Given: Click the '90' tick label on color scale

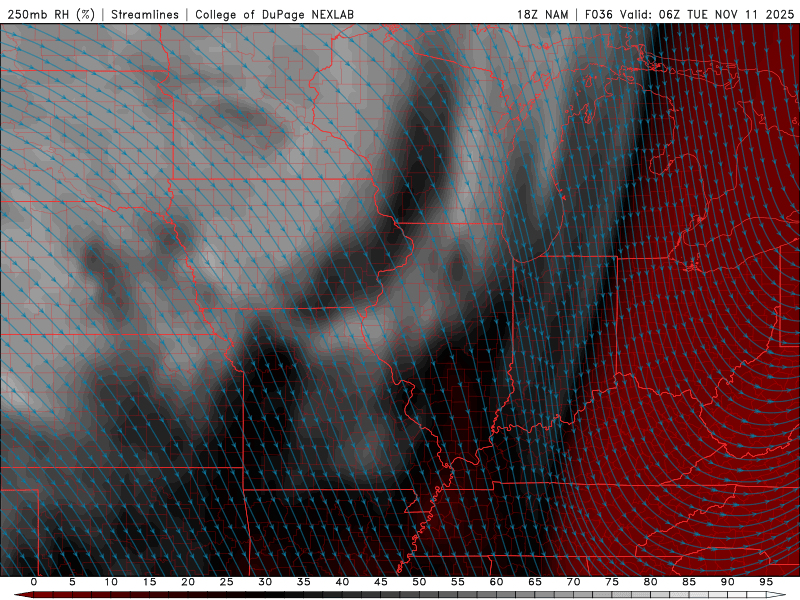Looking at the screenshot, I should point(728,582).
